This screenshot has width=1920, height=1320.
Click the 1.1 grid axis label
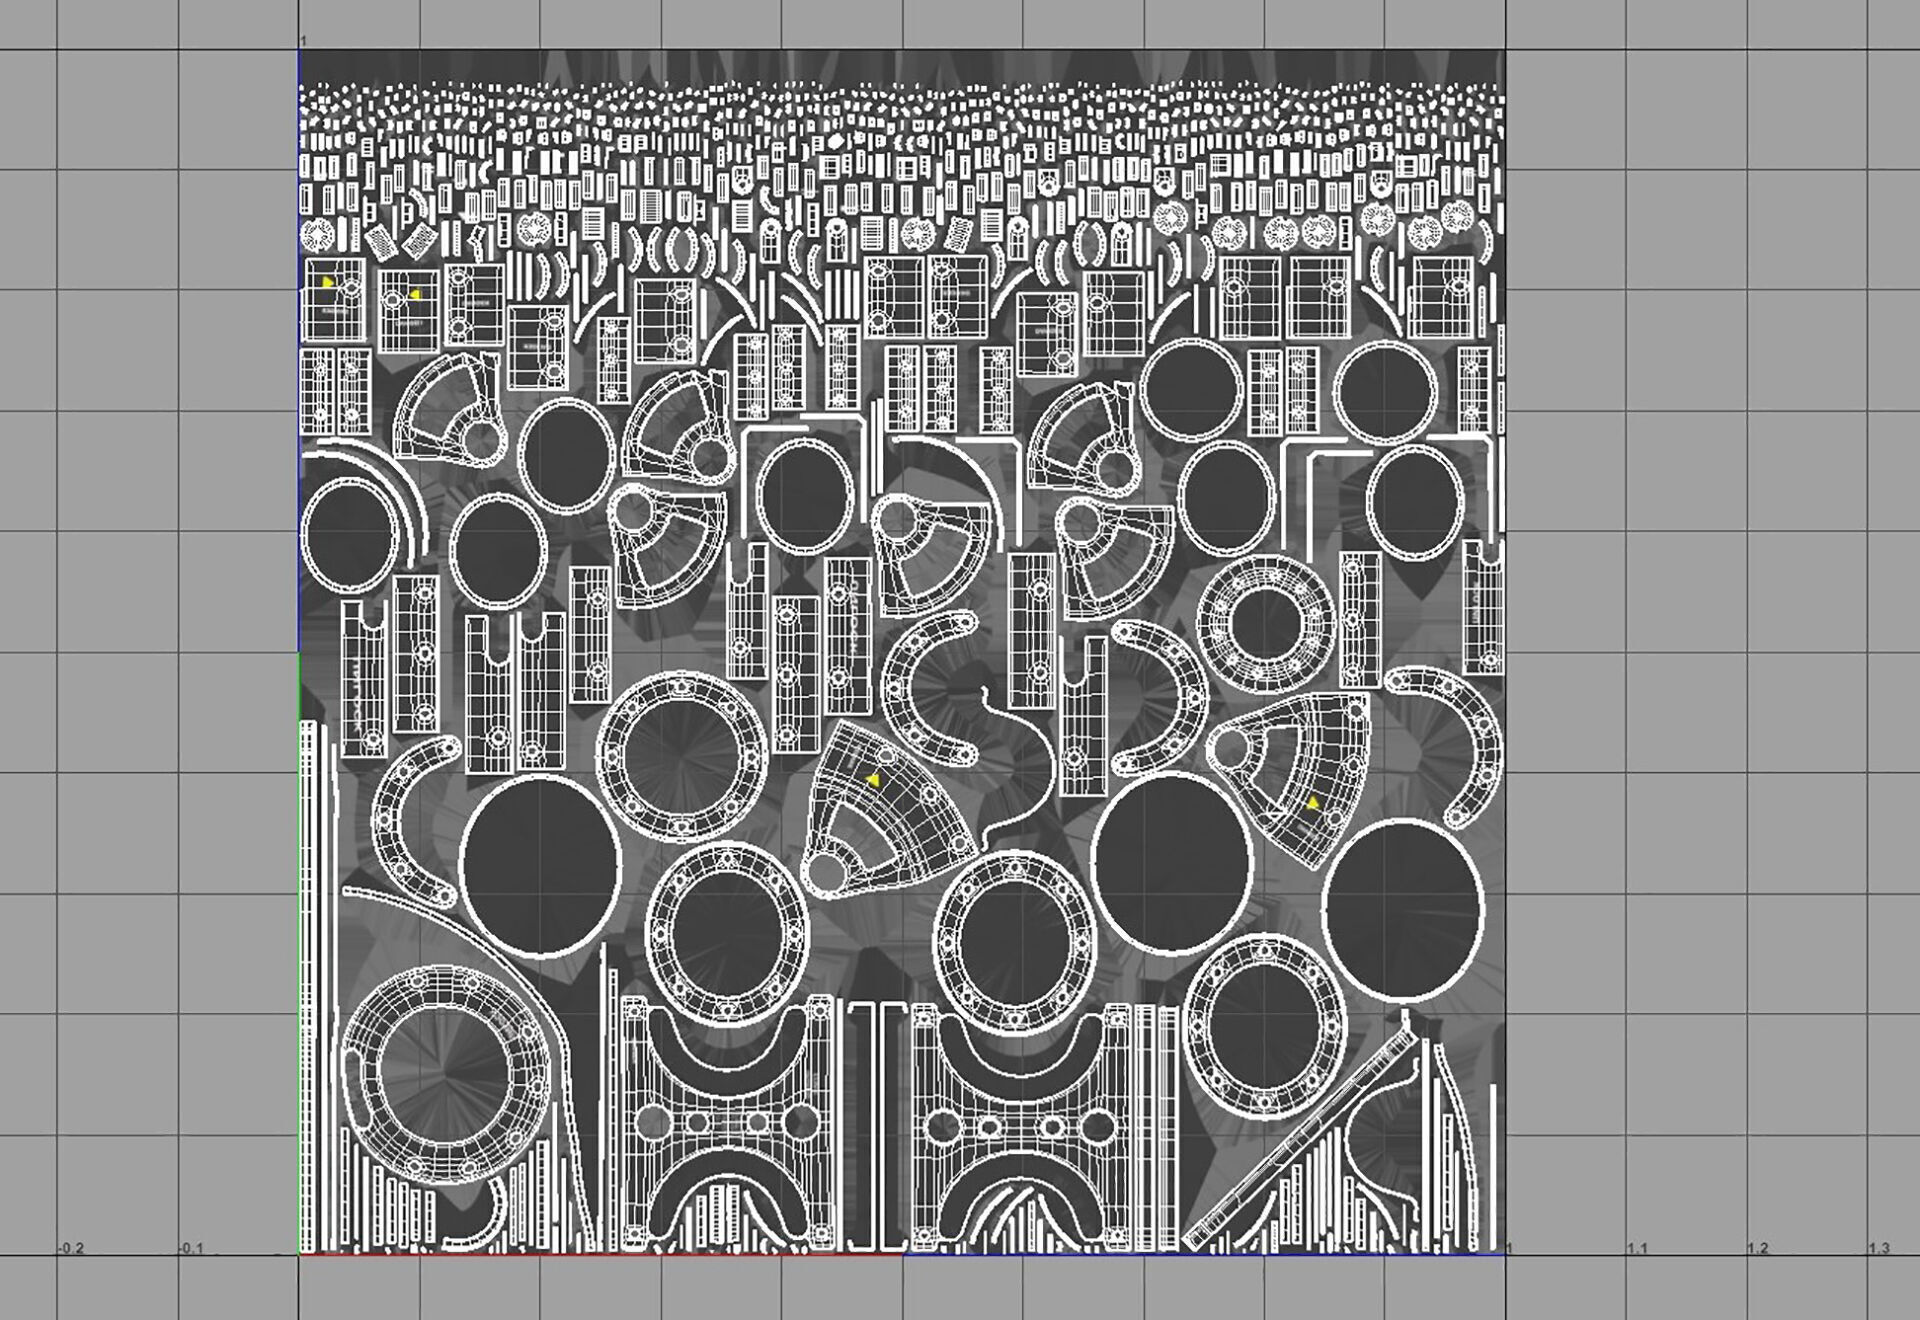point(1637,1249)
